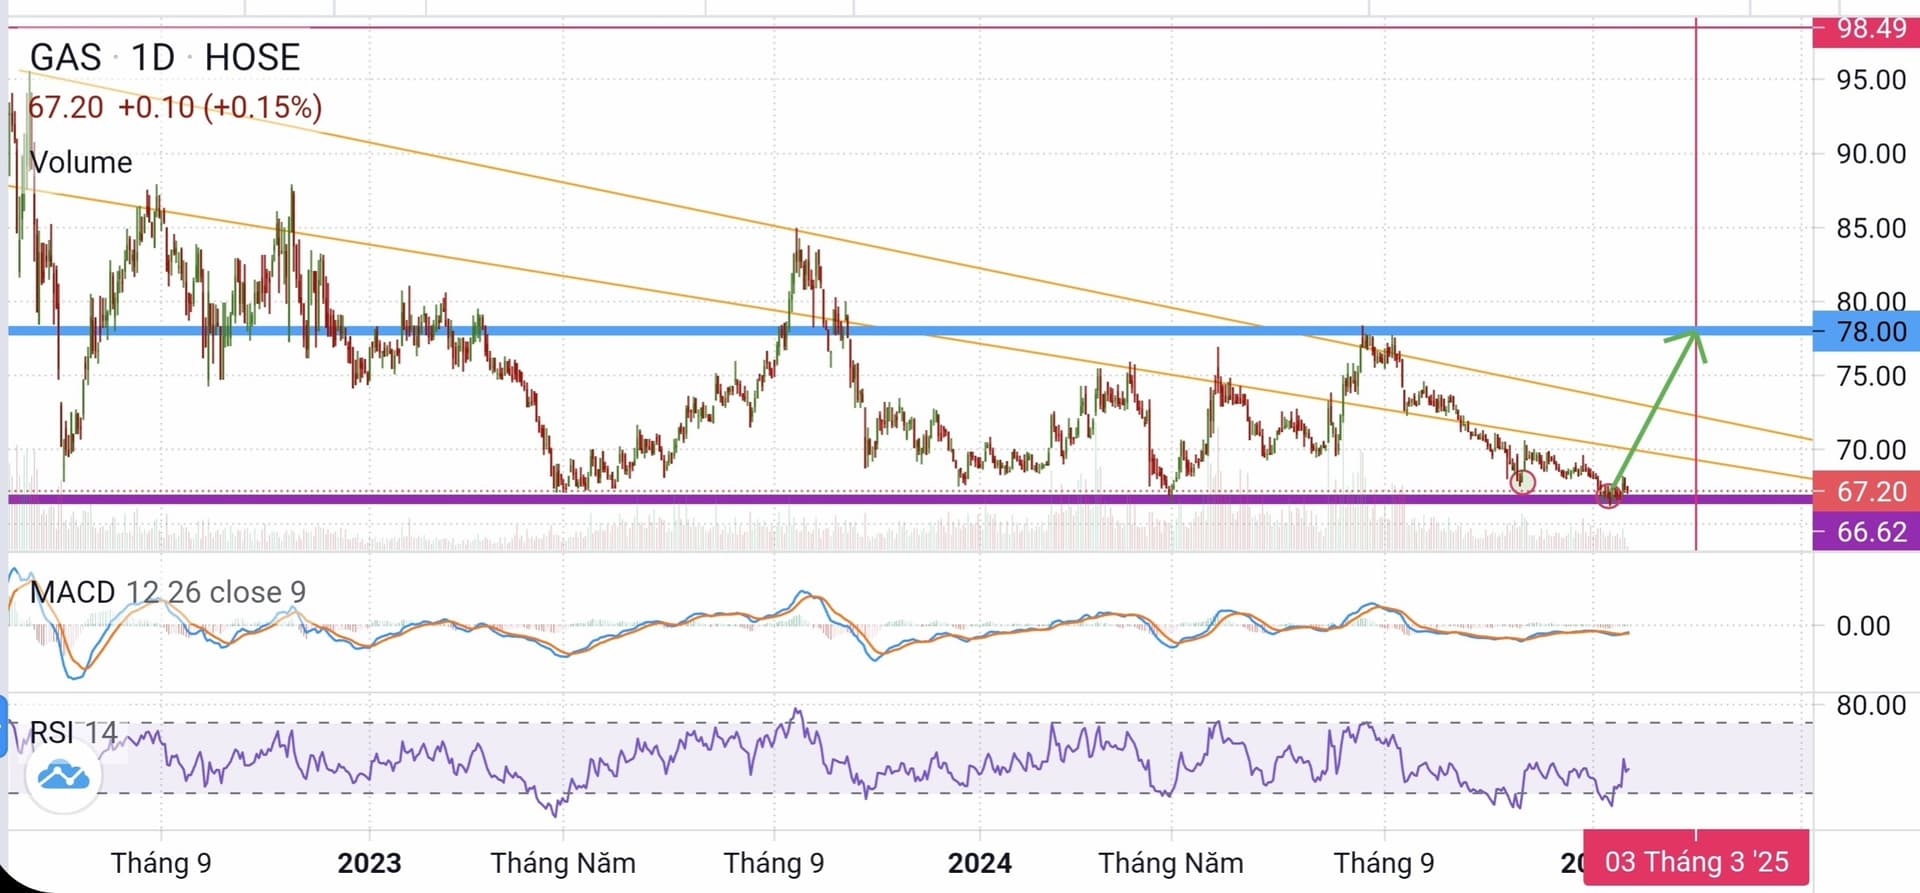Screen dimensions: 1920x893
Task: Tap the 67.20 +0.10 (+0.15%) price readout
Action: click(x=175, y=107)
